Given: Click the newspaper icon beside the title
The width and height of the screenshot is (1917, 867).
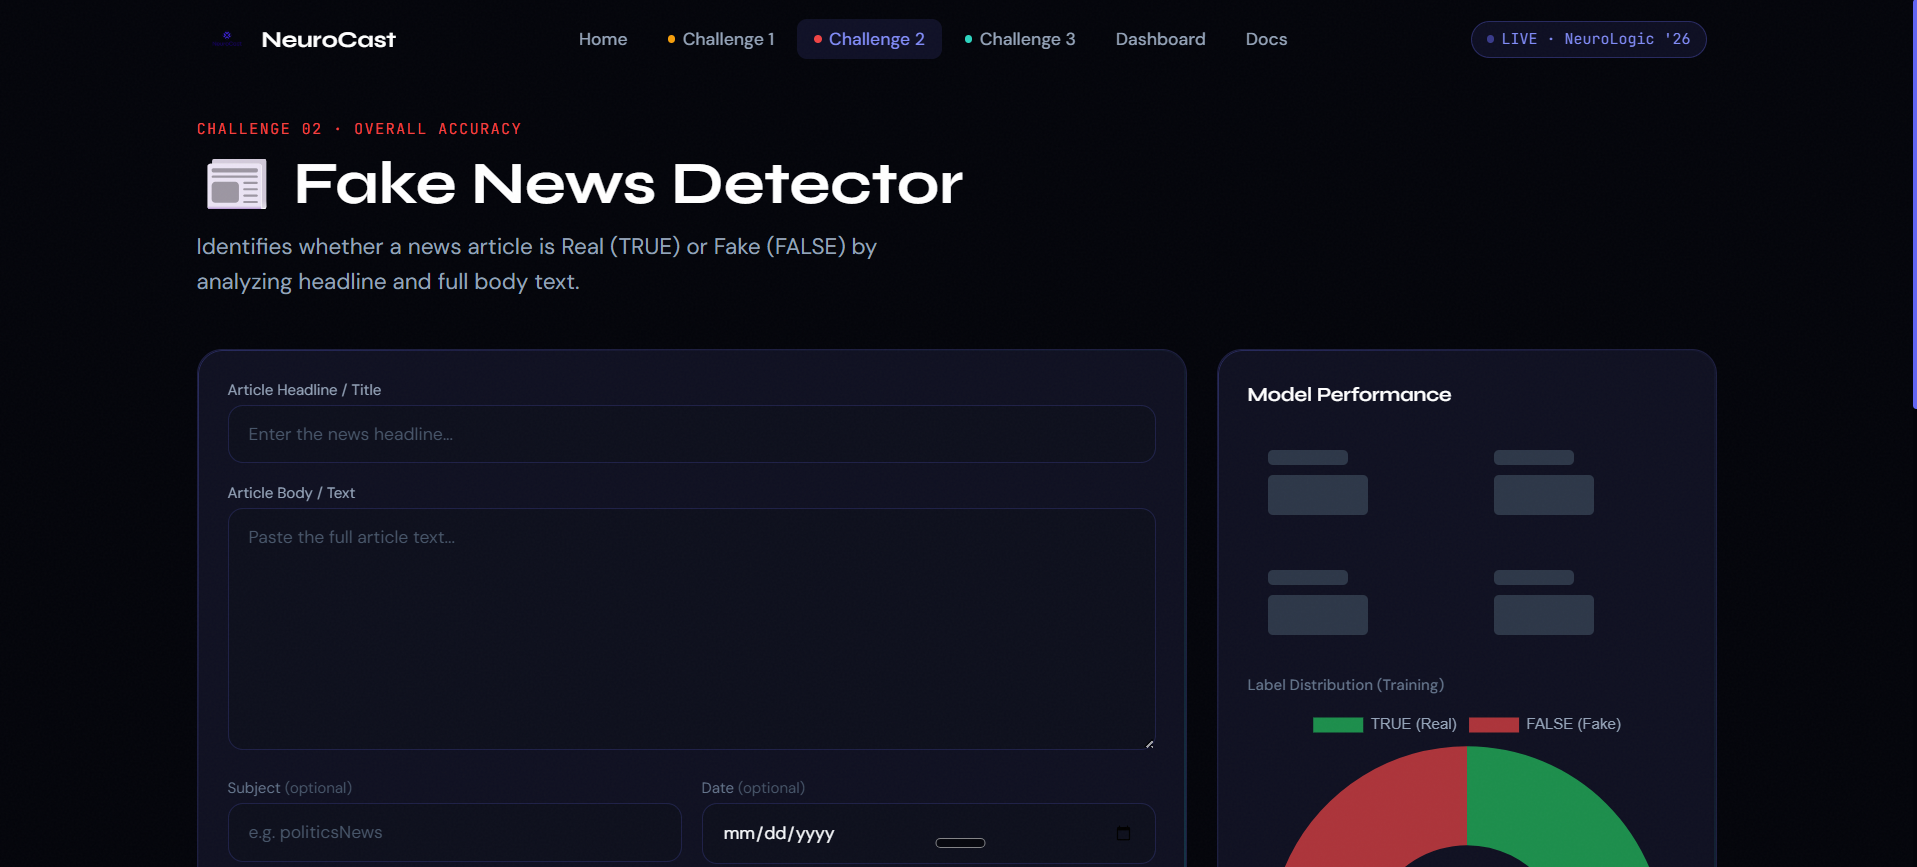Looking at the screenshot, I should 237,184.
